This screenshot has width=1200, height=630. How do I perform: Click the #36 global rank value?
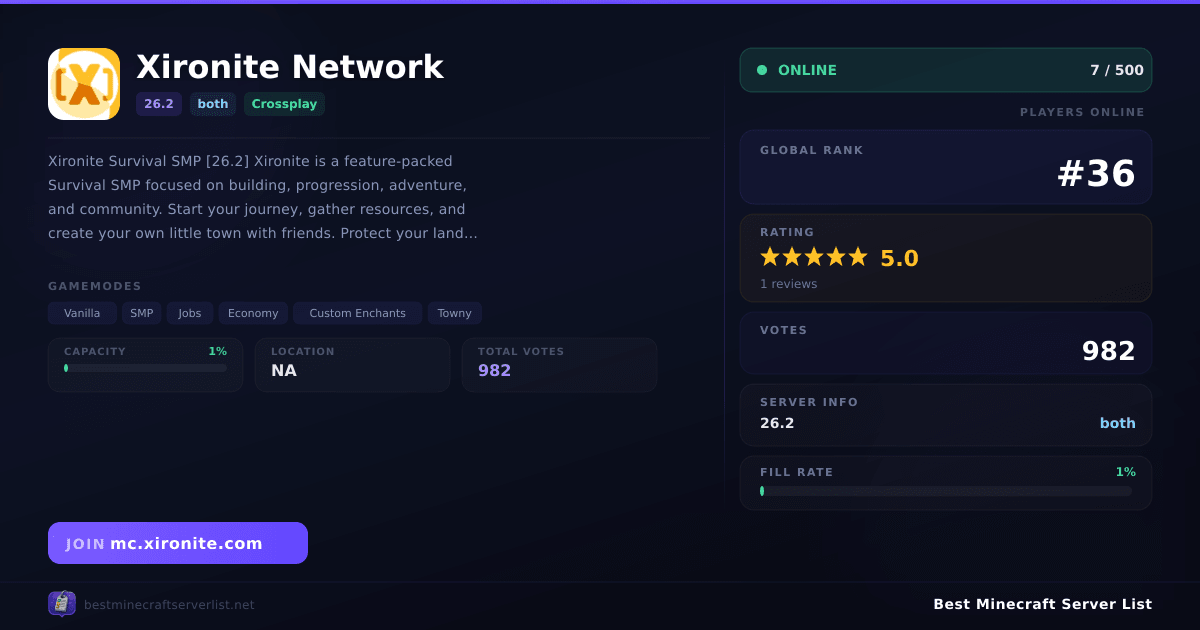[1096, 174]
